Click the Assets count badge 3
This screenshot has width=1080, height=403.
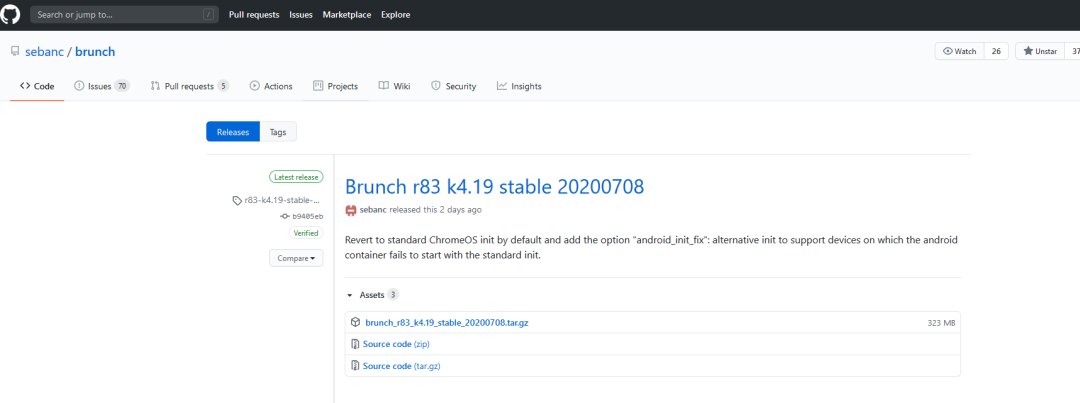click(x=393, y=295)
